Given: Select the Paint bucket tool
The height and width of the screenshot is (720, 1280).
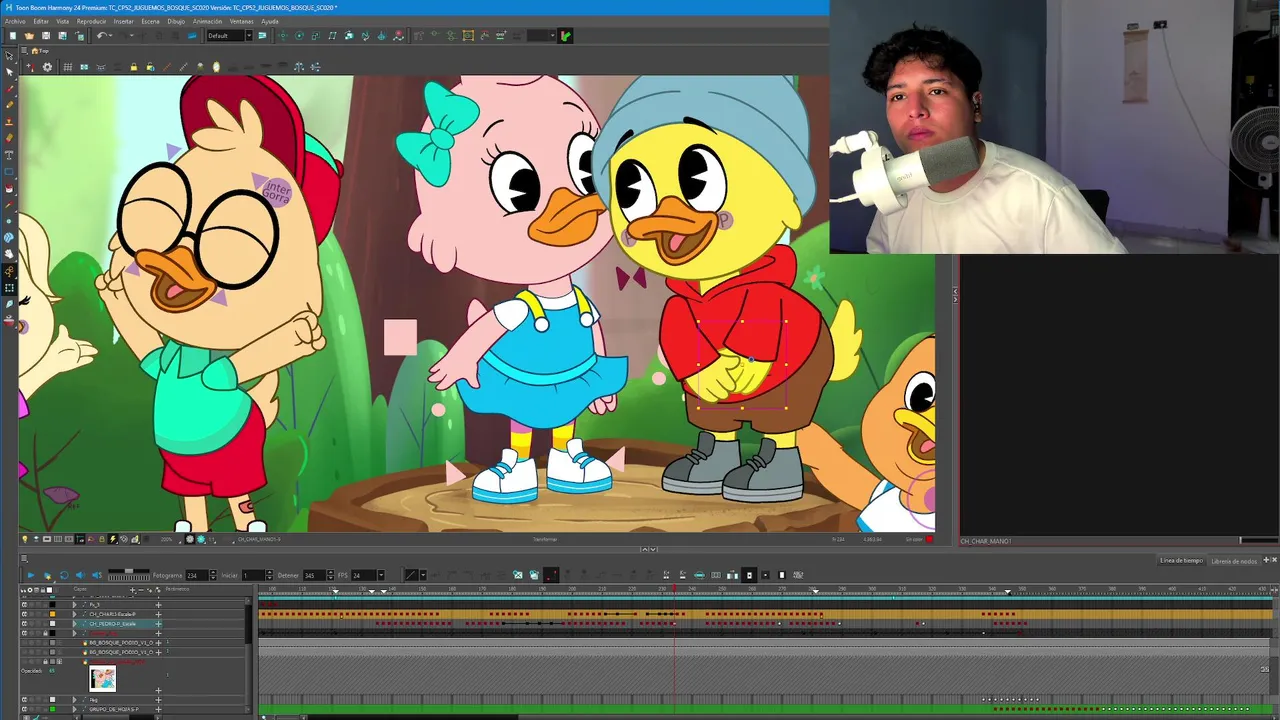Looking at the screenshot, I should click(10, 188).
